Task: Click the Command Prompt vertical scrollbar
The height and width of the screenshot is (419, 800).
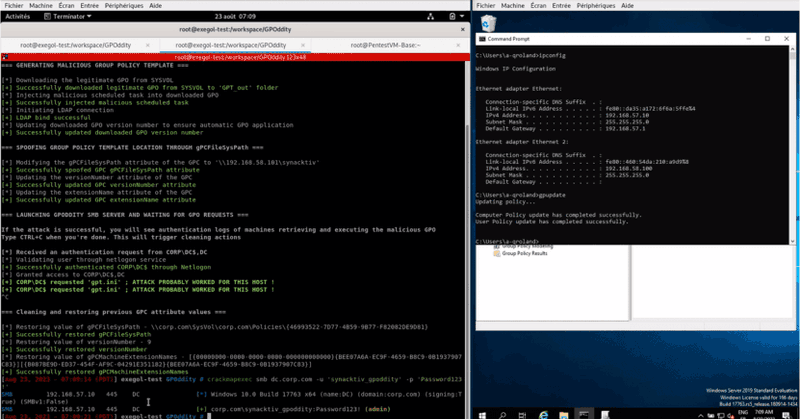Action: 792,145
